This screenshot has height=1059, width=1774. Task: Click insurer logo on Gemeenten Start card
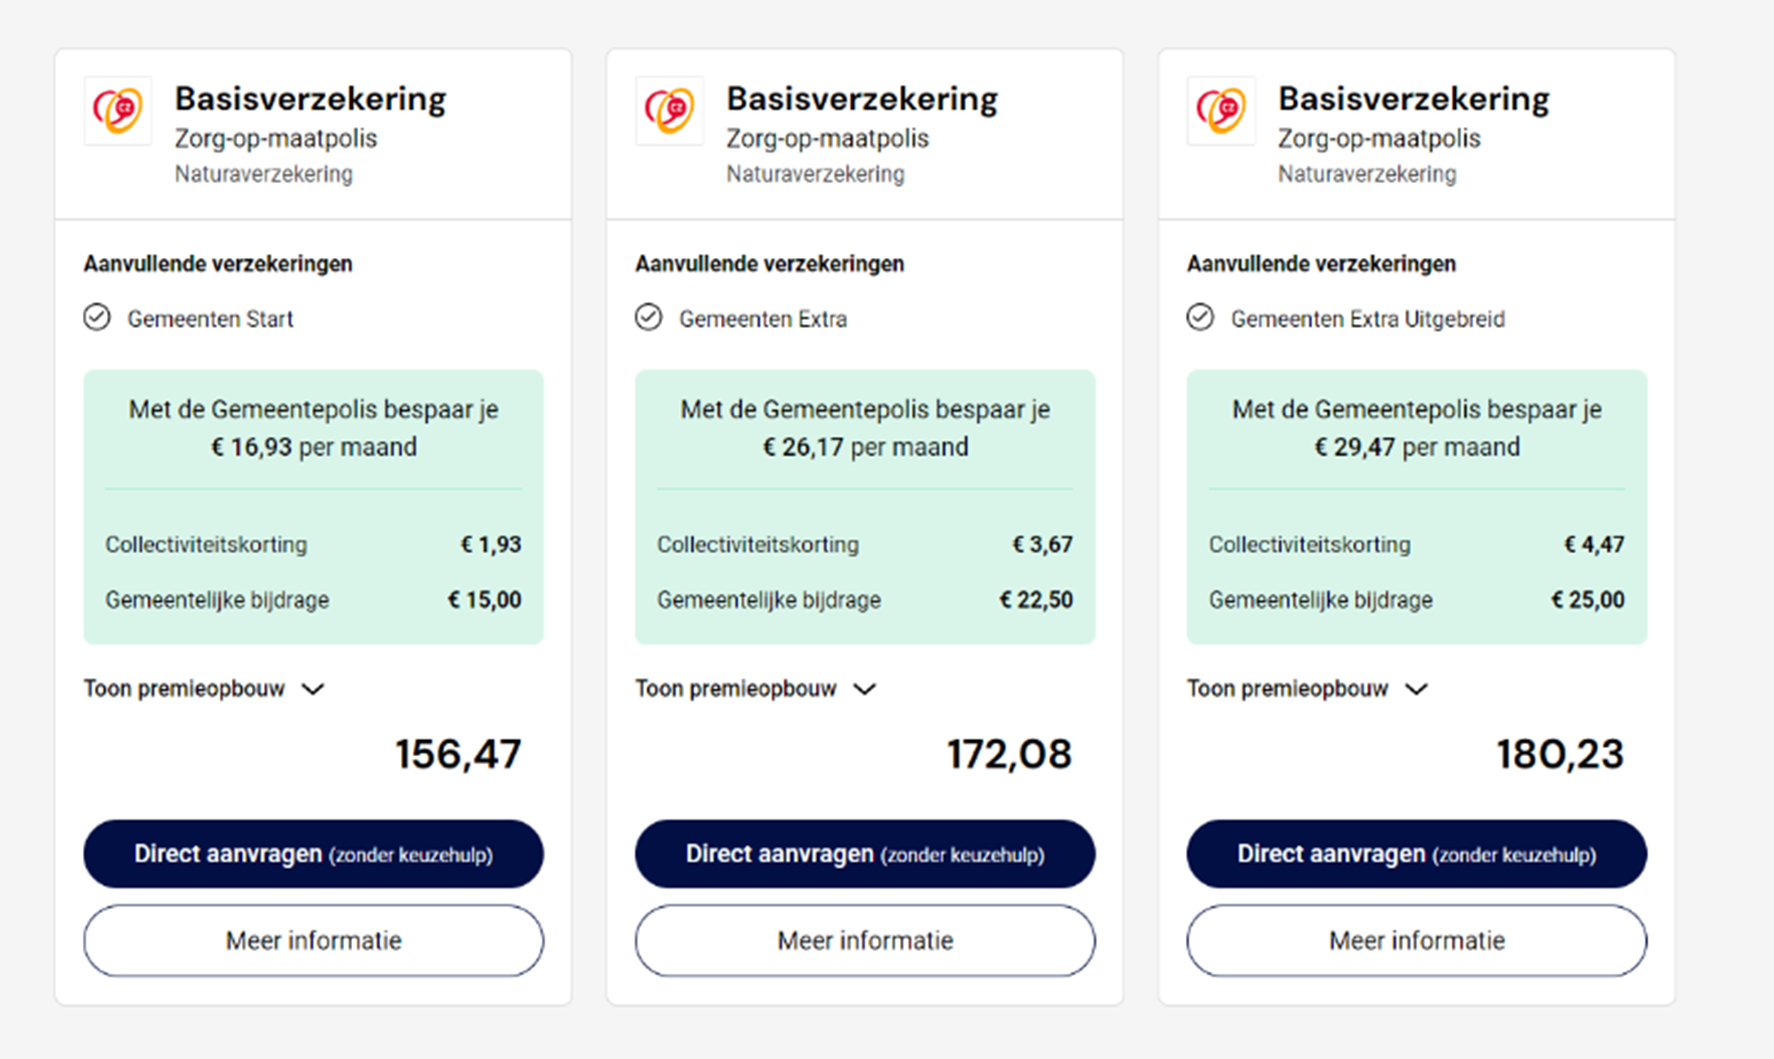click(x=118, y=110)
